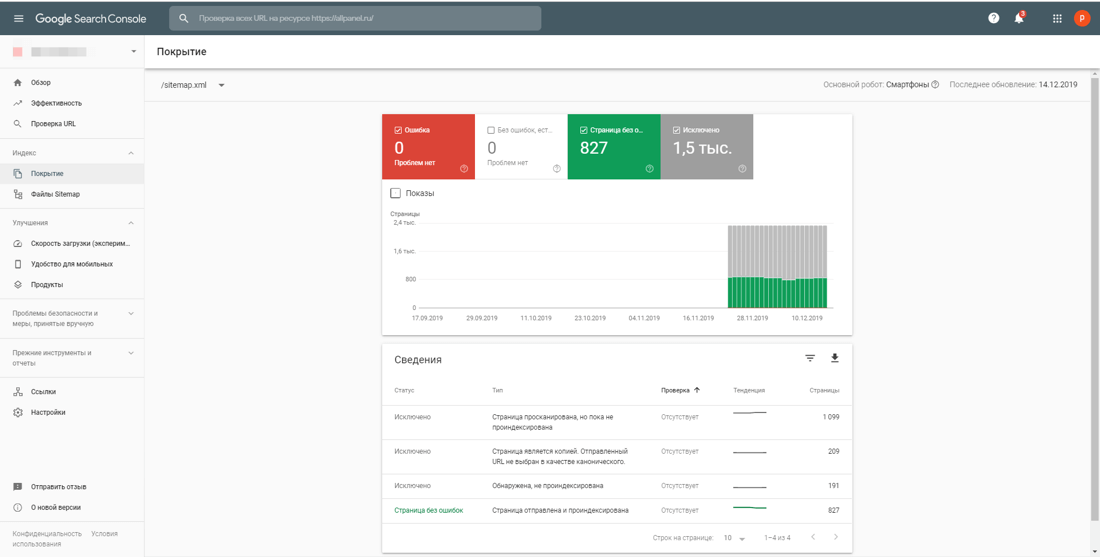Click Отправить отзыв in sidebar
Image resolution: width=1100 pixels, height=557 pixels.
coord(58,487)
